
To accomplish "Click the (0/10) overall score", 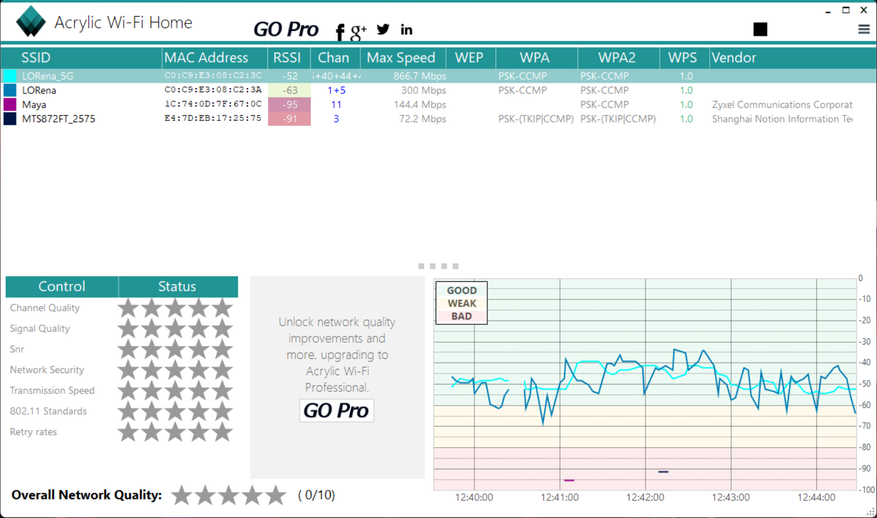I will [317, 495].
